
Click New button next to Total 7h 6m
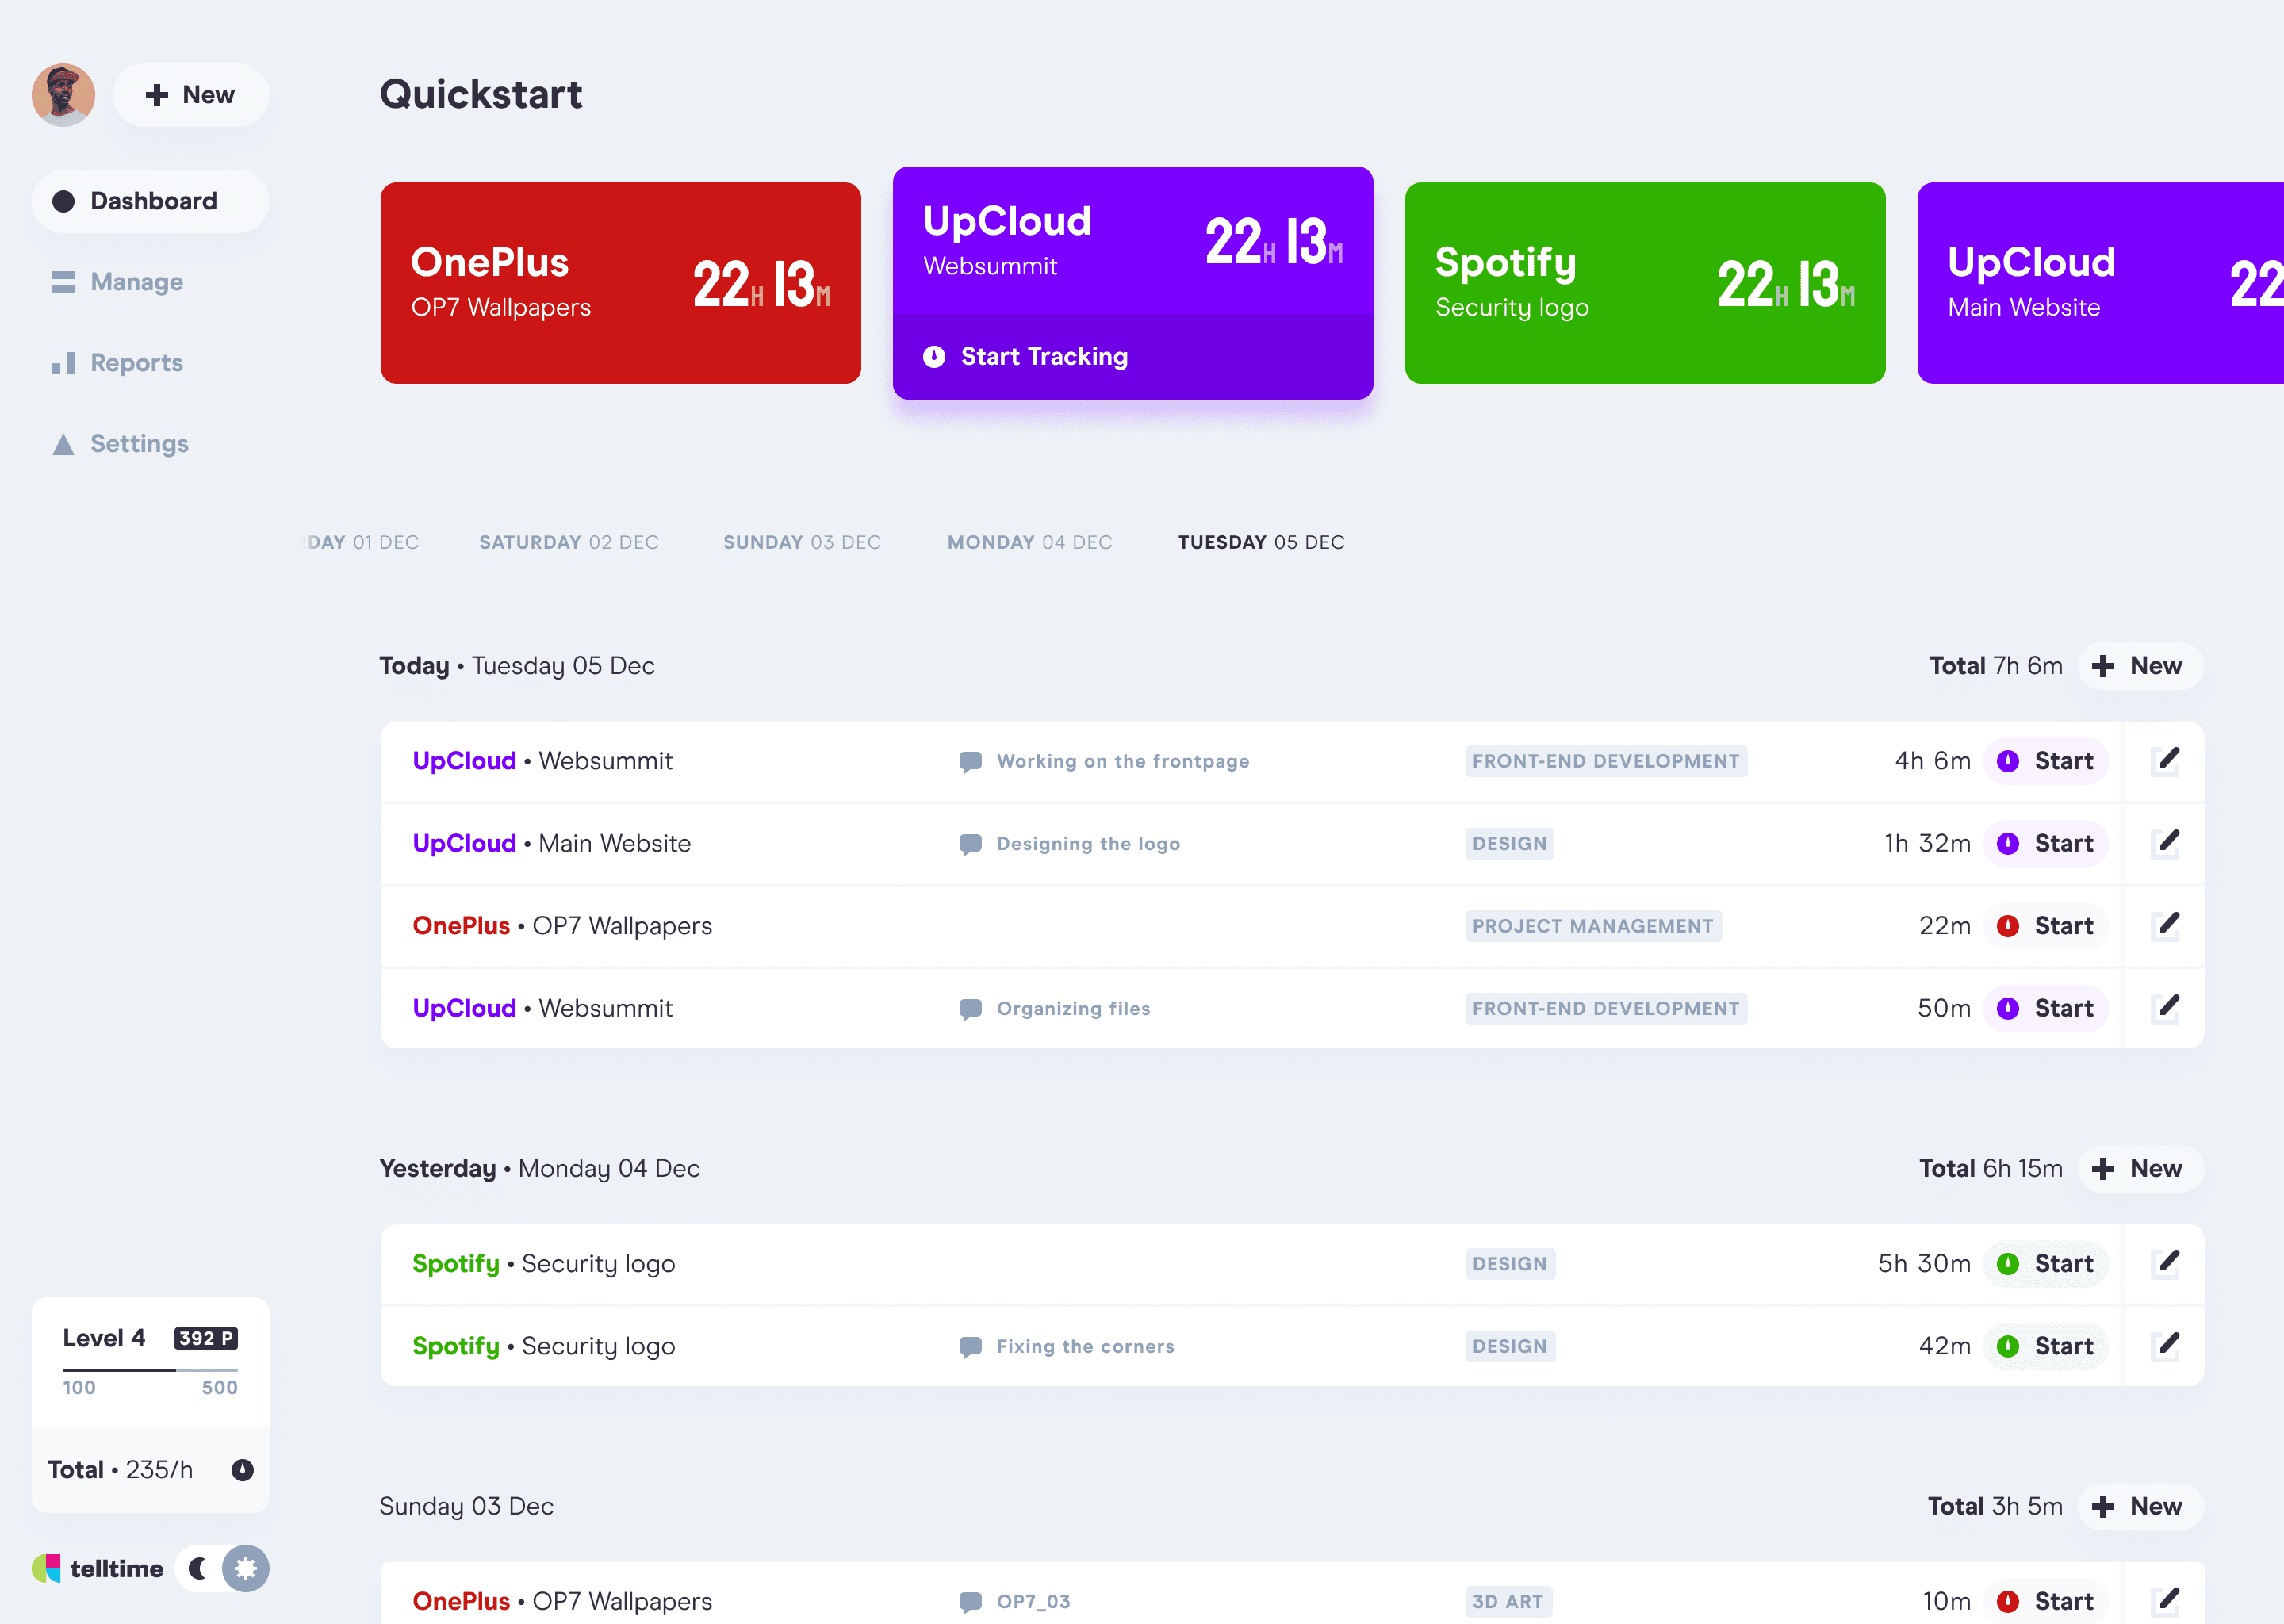2140,666
